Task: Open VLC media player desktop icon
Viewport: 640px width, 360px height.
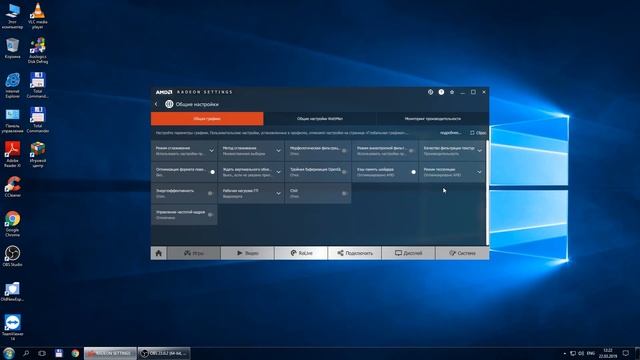Action: [x=38, y=16]
